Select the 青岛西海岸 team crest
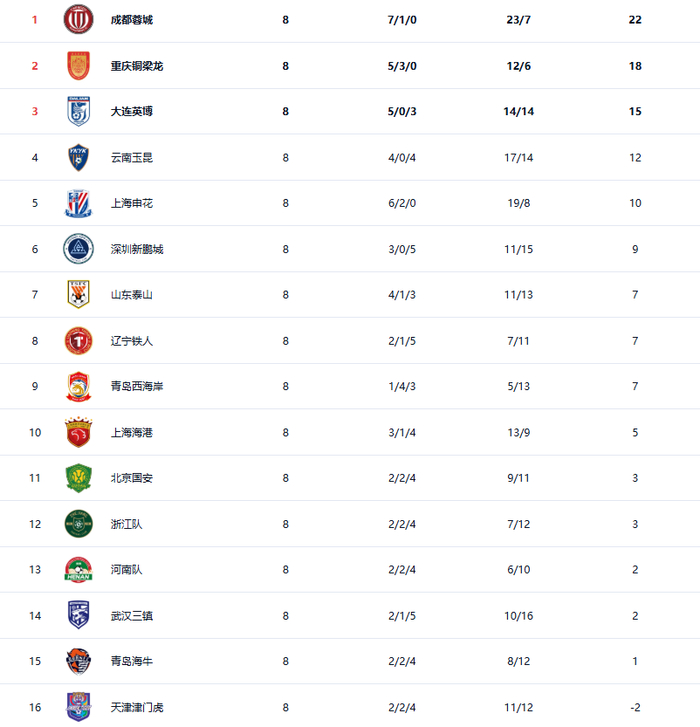This screenshot has height=727, width=700. tap(78, 387)
